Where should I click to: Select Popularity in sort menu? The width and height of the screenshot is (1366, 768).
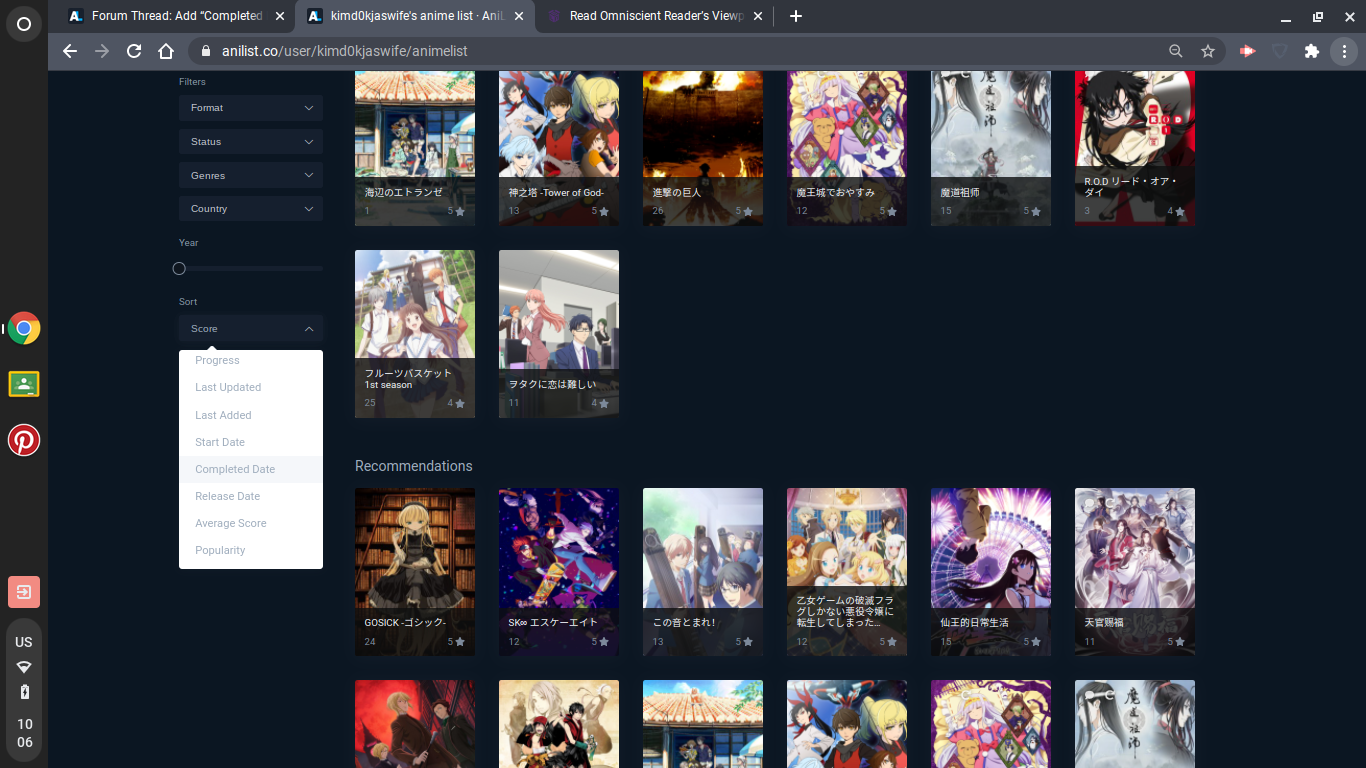220,550
